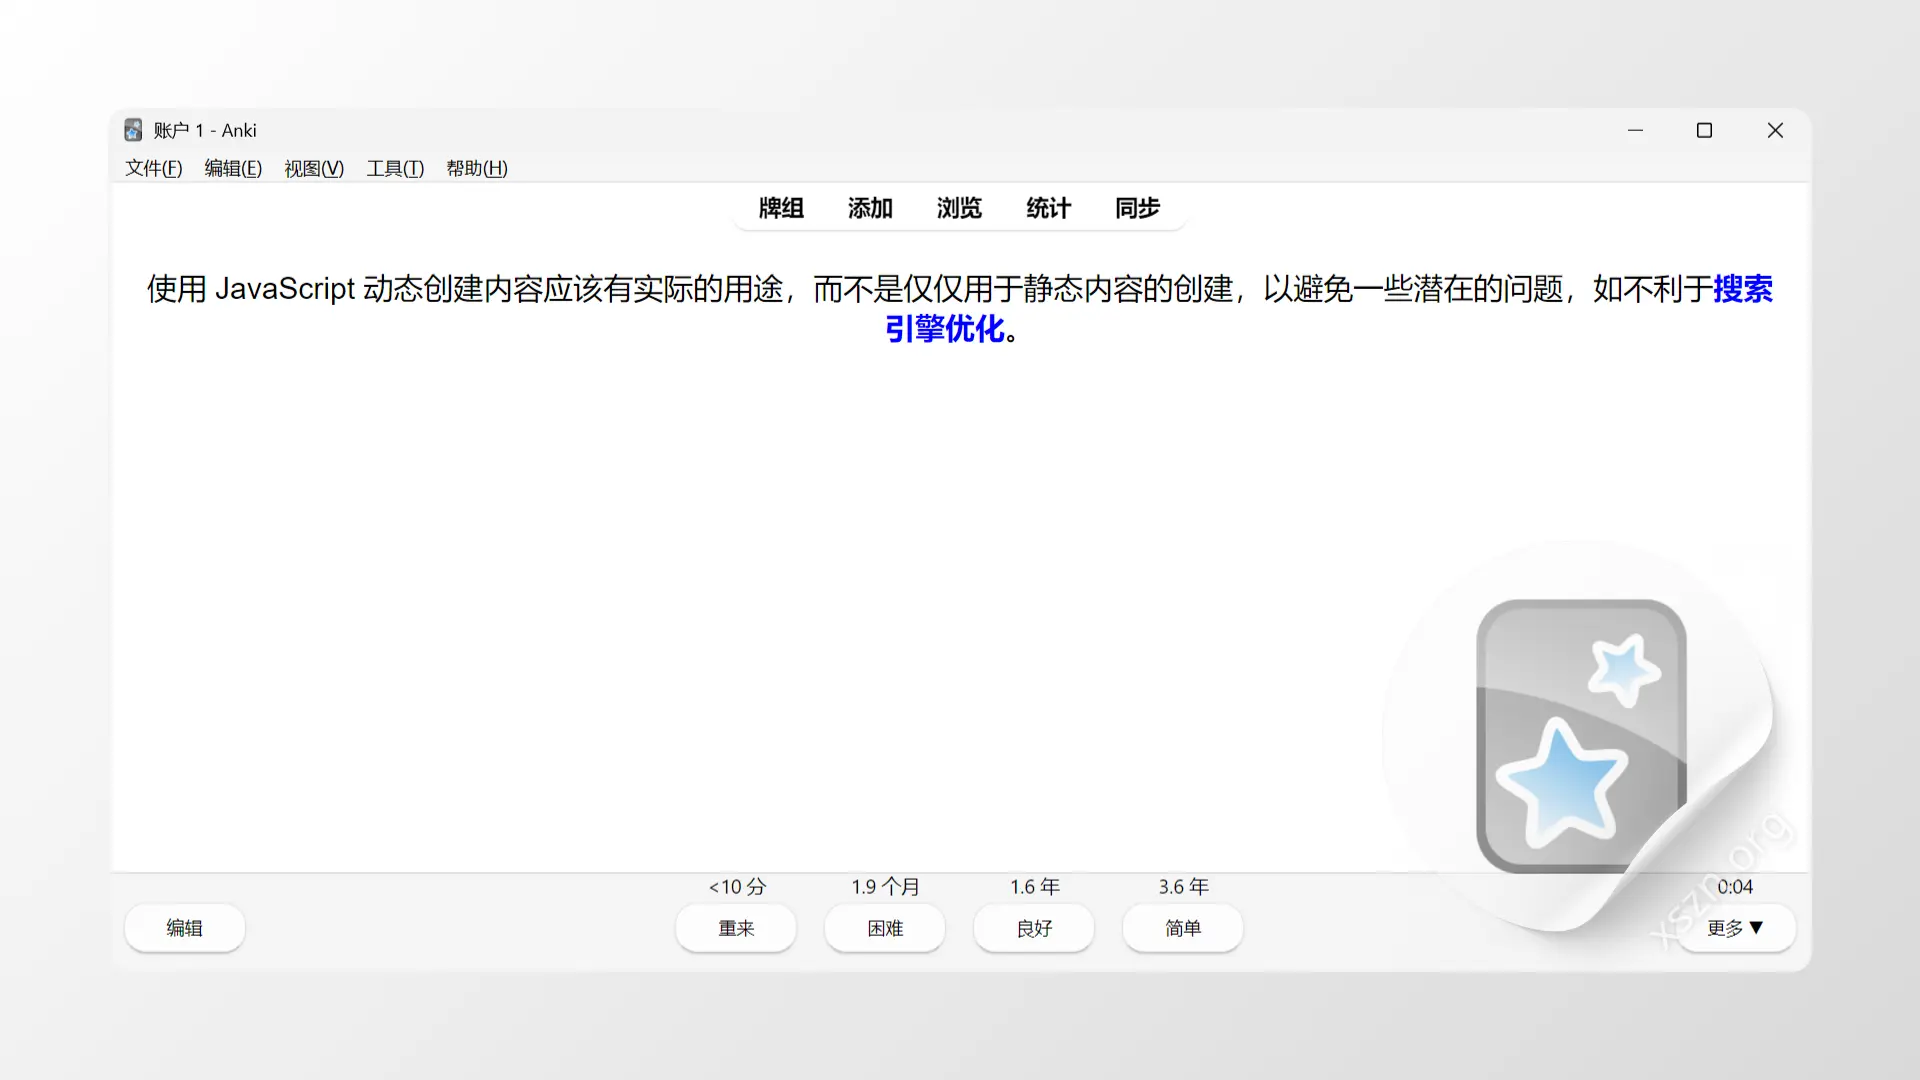Screen dimensions: 1920x1080
Task: Open the 文件(F) menu
Action: click(153, 168)
